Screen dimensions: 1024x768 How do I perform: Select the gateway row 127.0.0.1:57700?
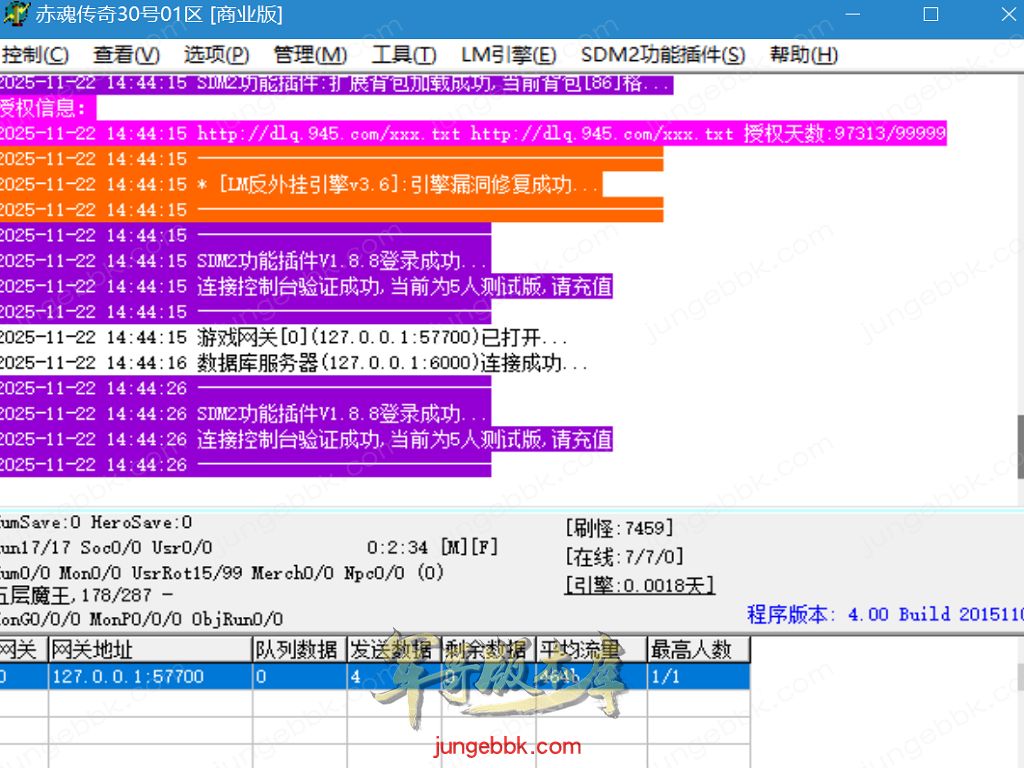pos(150,677)
